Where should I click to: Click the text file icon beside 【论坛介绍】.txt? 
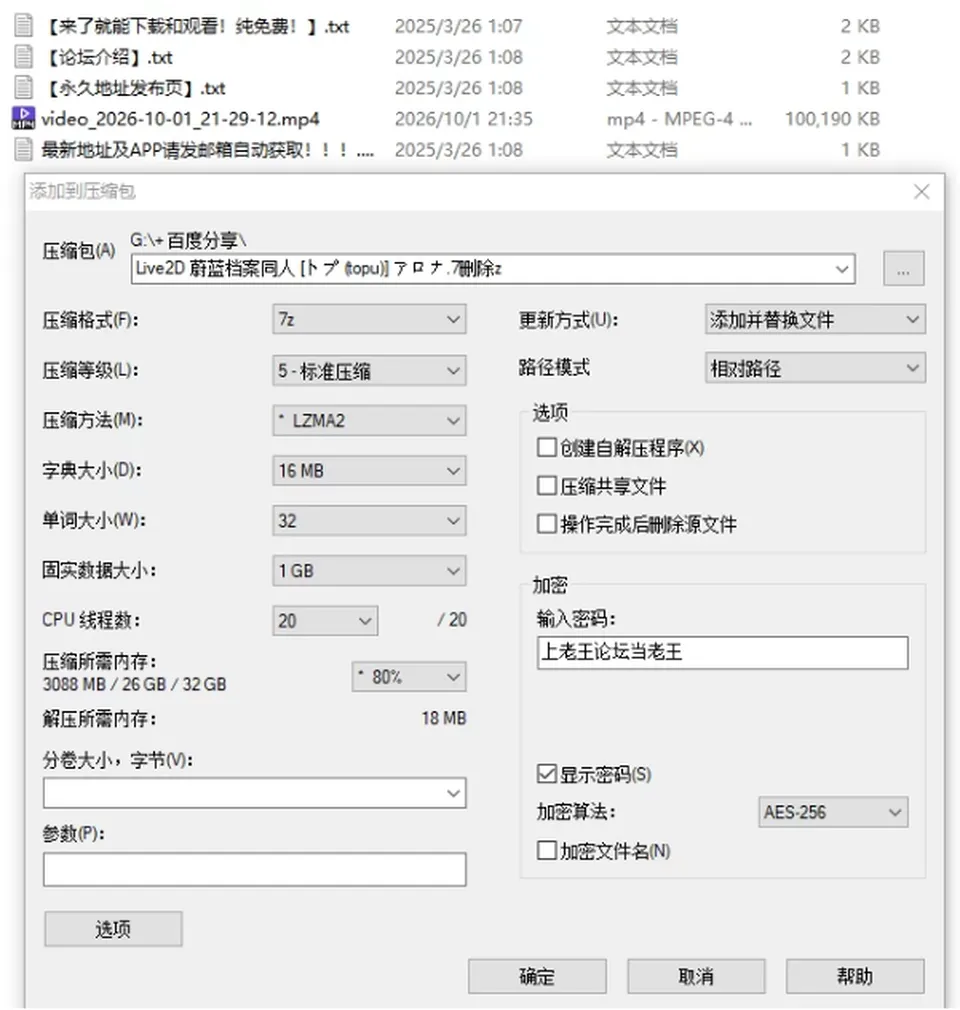[x=24, y=57]
